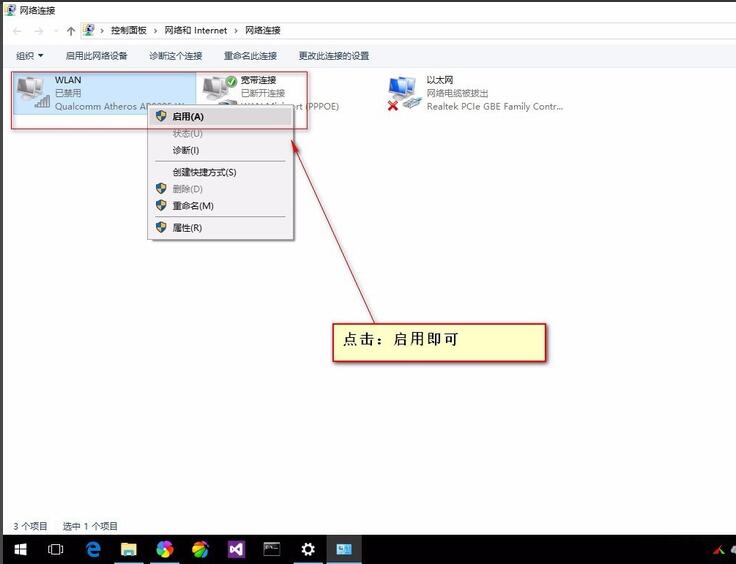Screen dimensions: 736x564
Task: Click 更改此连接的设置 in the toolbar
Action: coord(333,56)
